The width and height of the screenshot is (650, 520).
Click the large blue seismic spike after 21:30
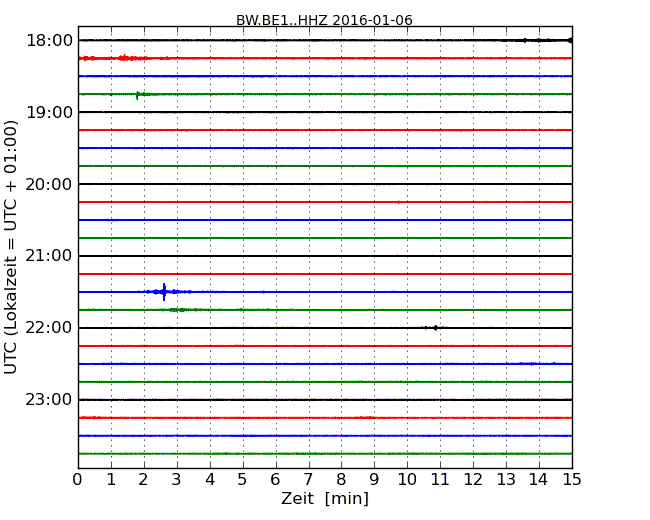(x=164, y=292)
